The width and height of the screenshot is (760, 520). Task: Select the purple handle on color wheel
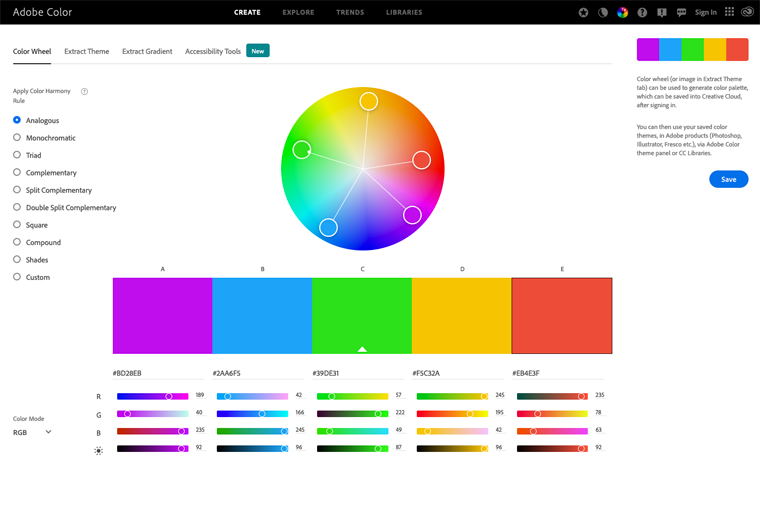412,215
